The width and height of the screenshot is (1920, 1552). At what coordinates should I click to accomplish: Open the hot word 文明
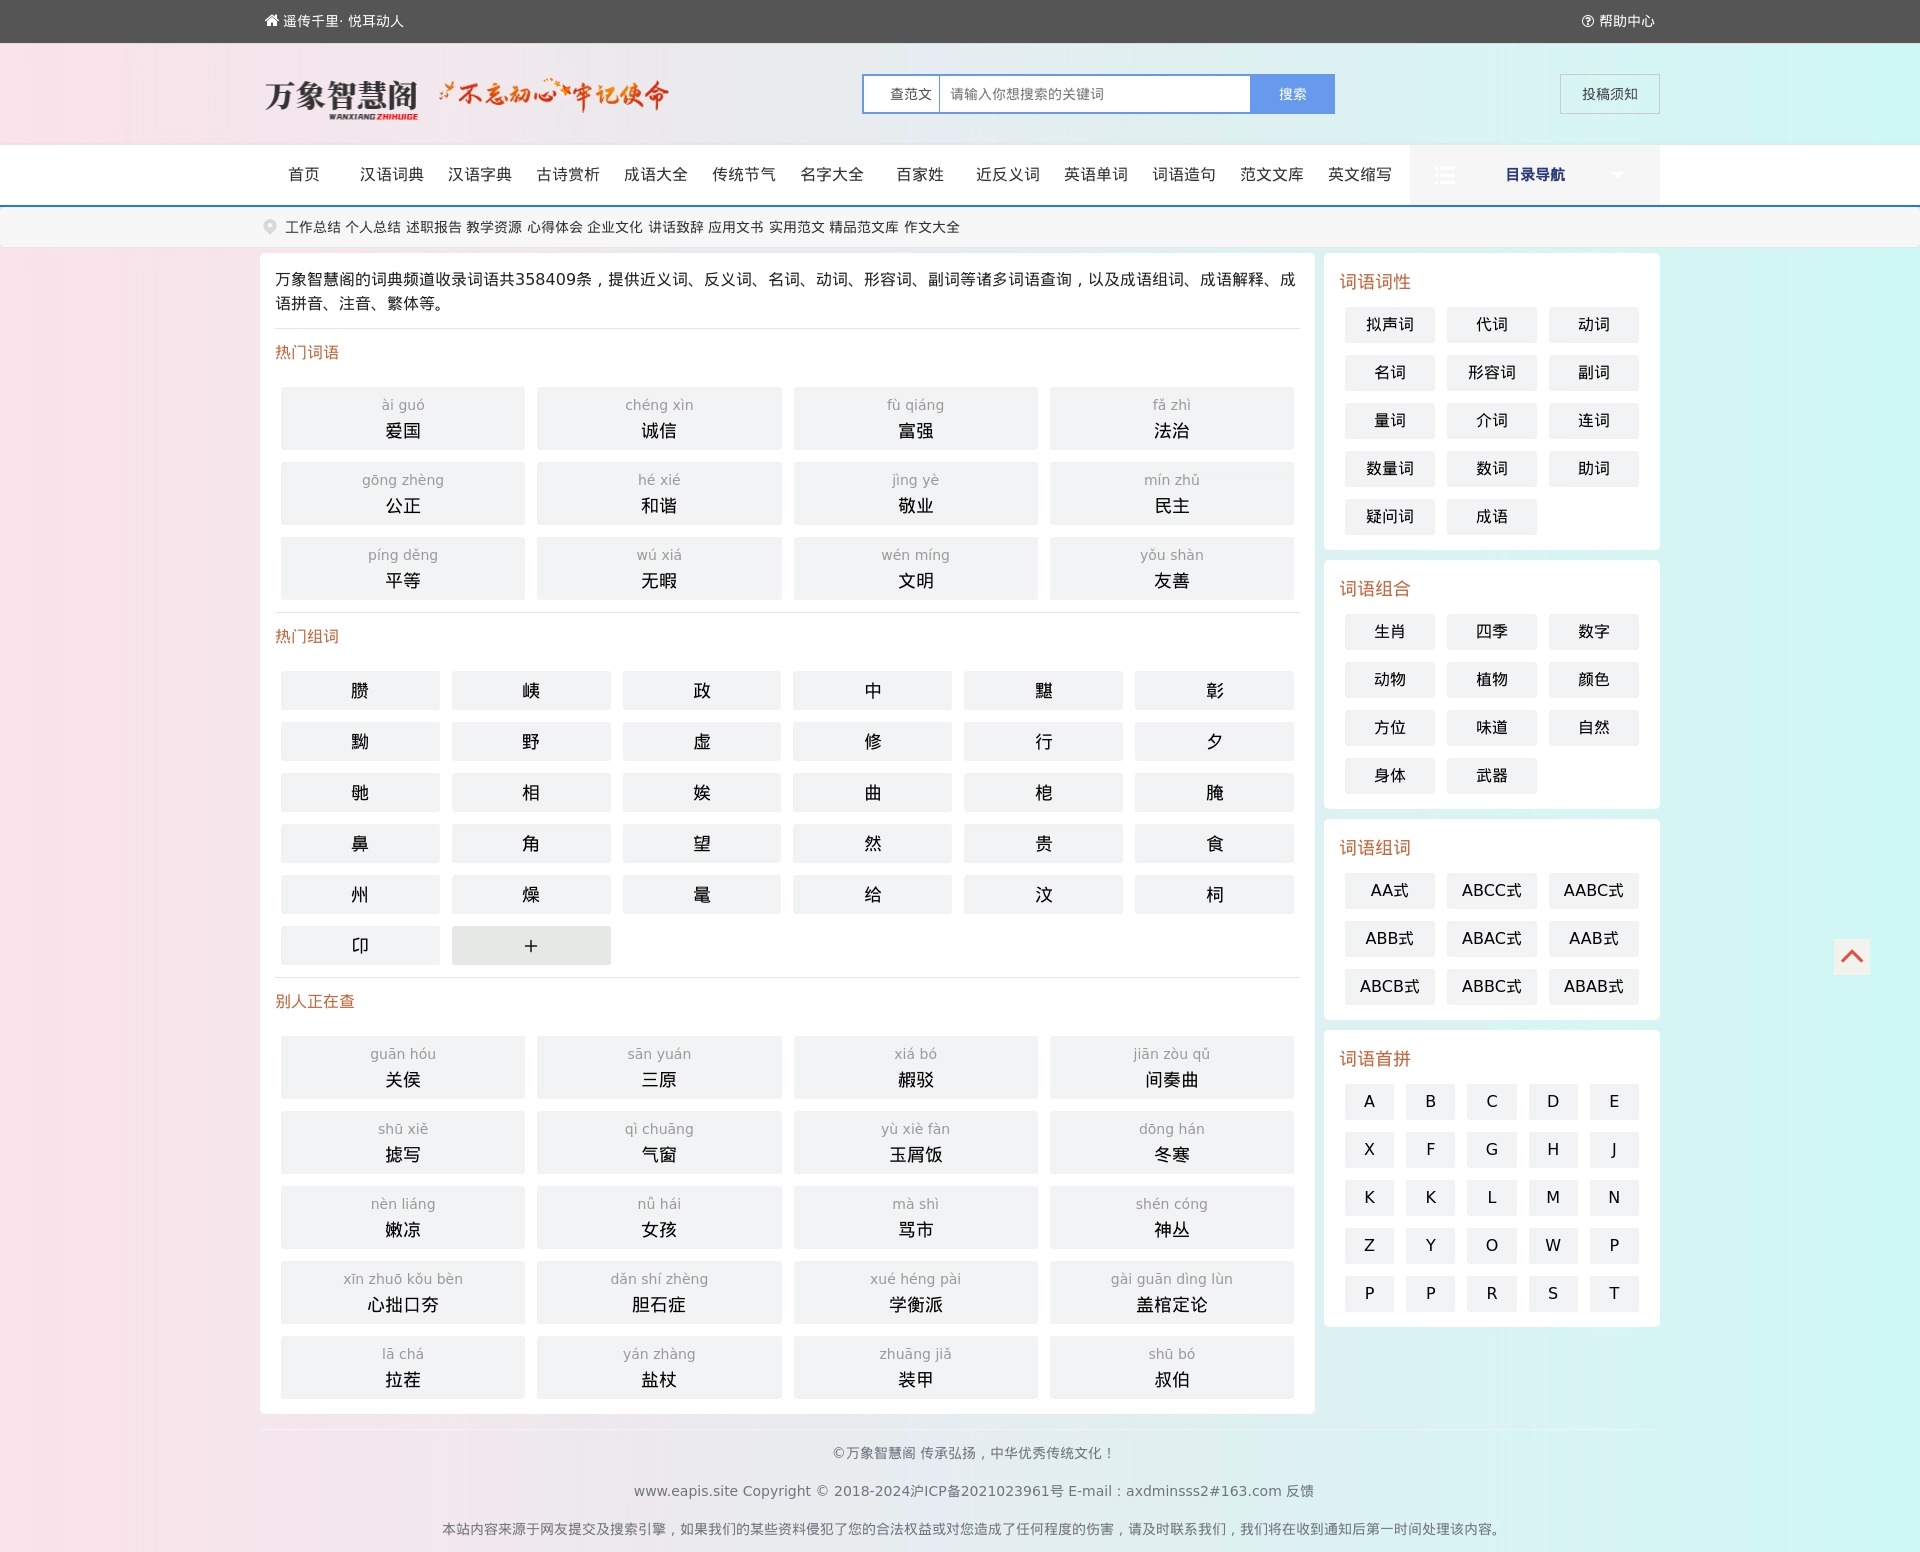(x=916, y=568)
